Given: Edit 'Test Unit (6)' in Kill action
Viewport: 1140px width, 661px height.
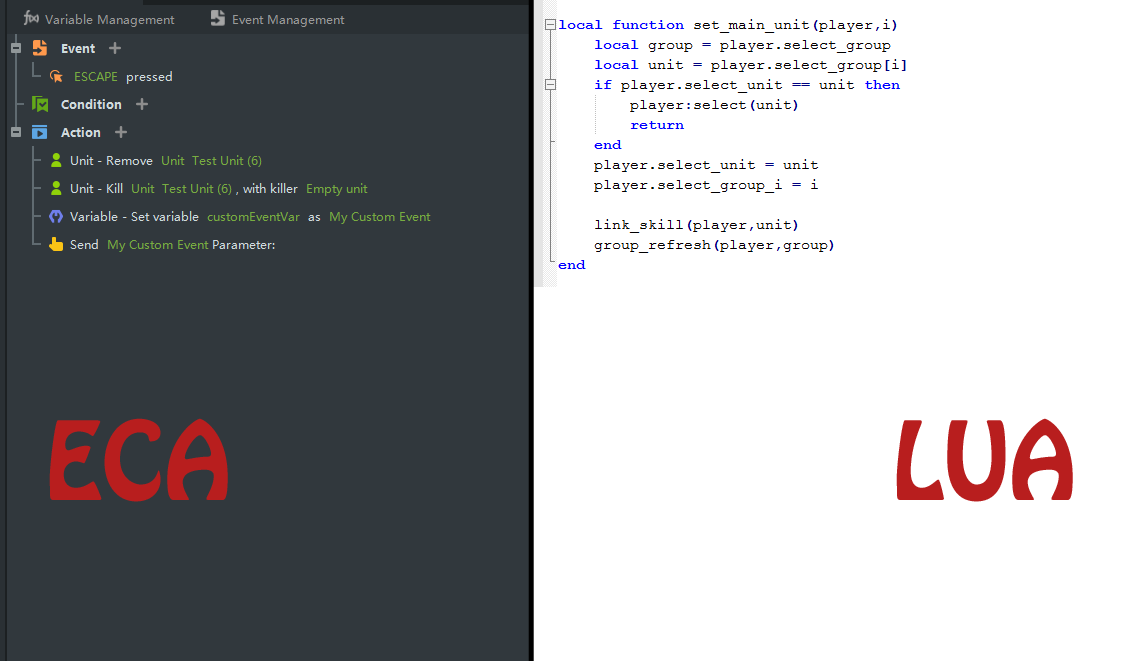Looking at the screenshot, I should [197, 188].
